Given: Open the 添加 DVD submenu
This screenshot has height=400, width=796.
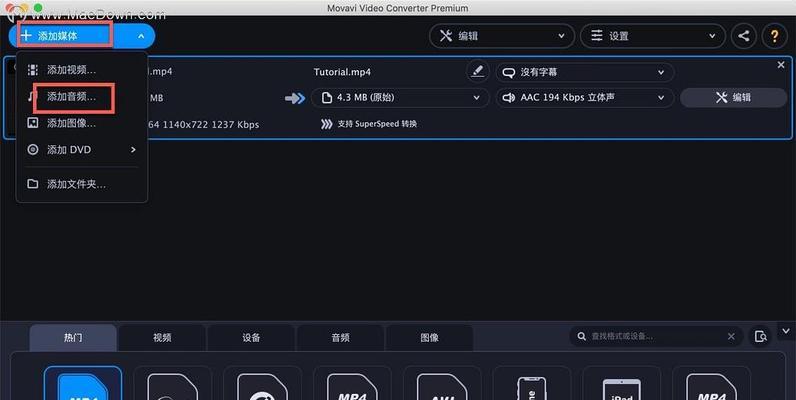Looking at the screenshot, I should pyautogui.click(x=81, y=150).
